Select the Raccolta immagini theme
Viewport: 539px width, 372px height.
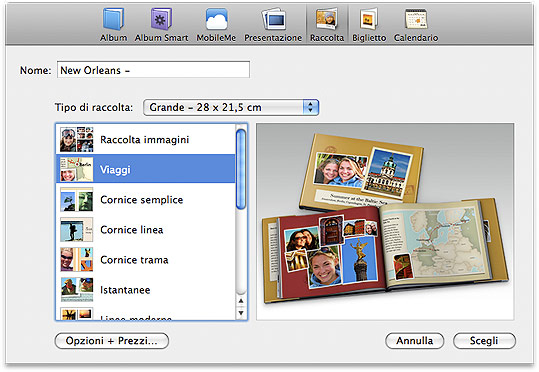pos(145,140)
